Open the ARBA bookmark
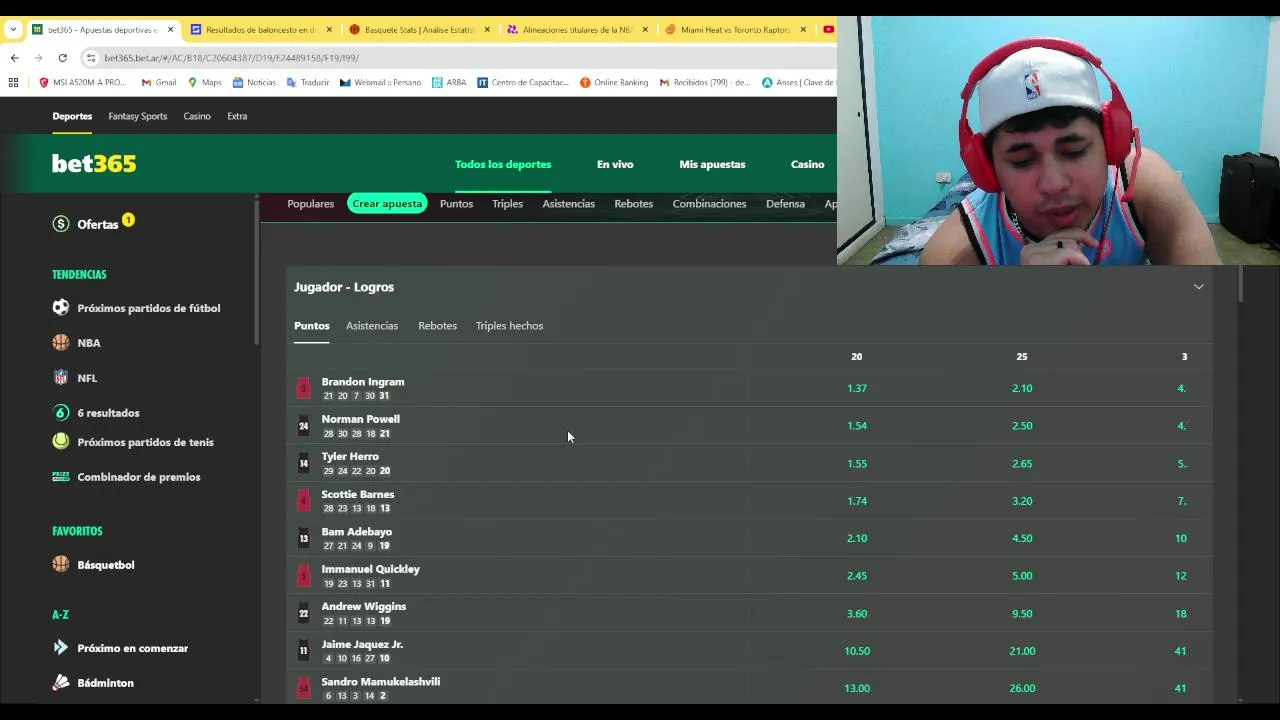Image resolution: width=1280 pixels, height=720 pixels. coord(449,83)
